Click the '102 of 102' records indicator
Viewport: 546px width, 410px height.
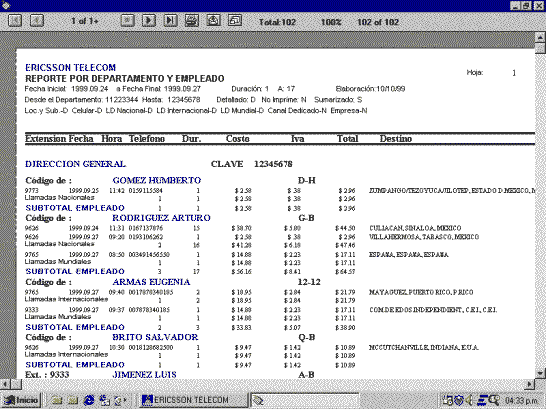tap(378, 22)
